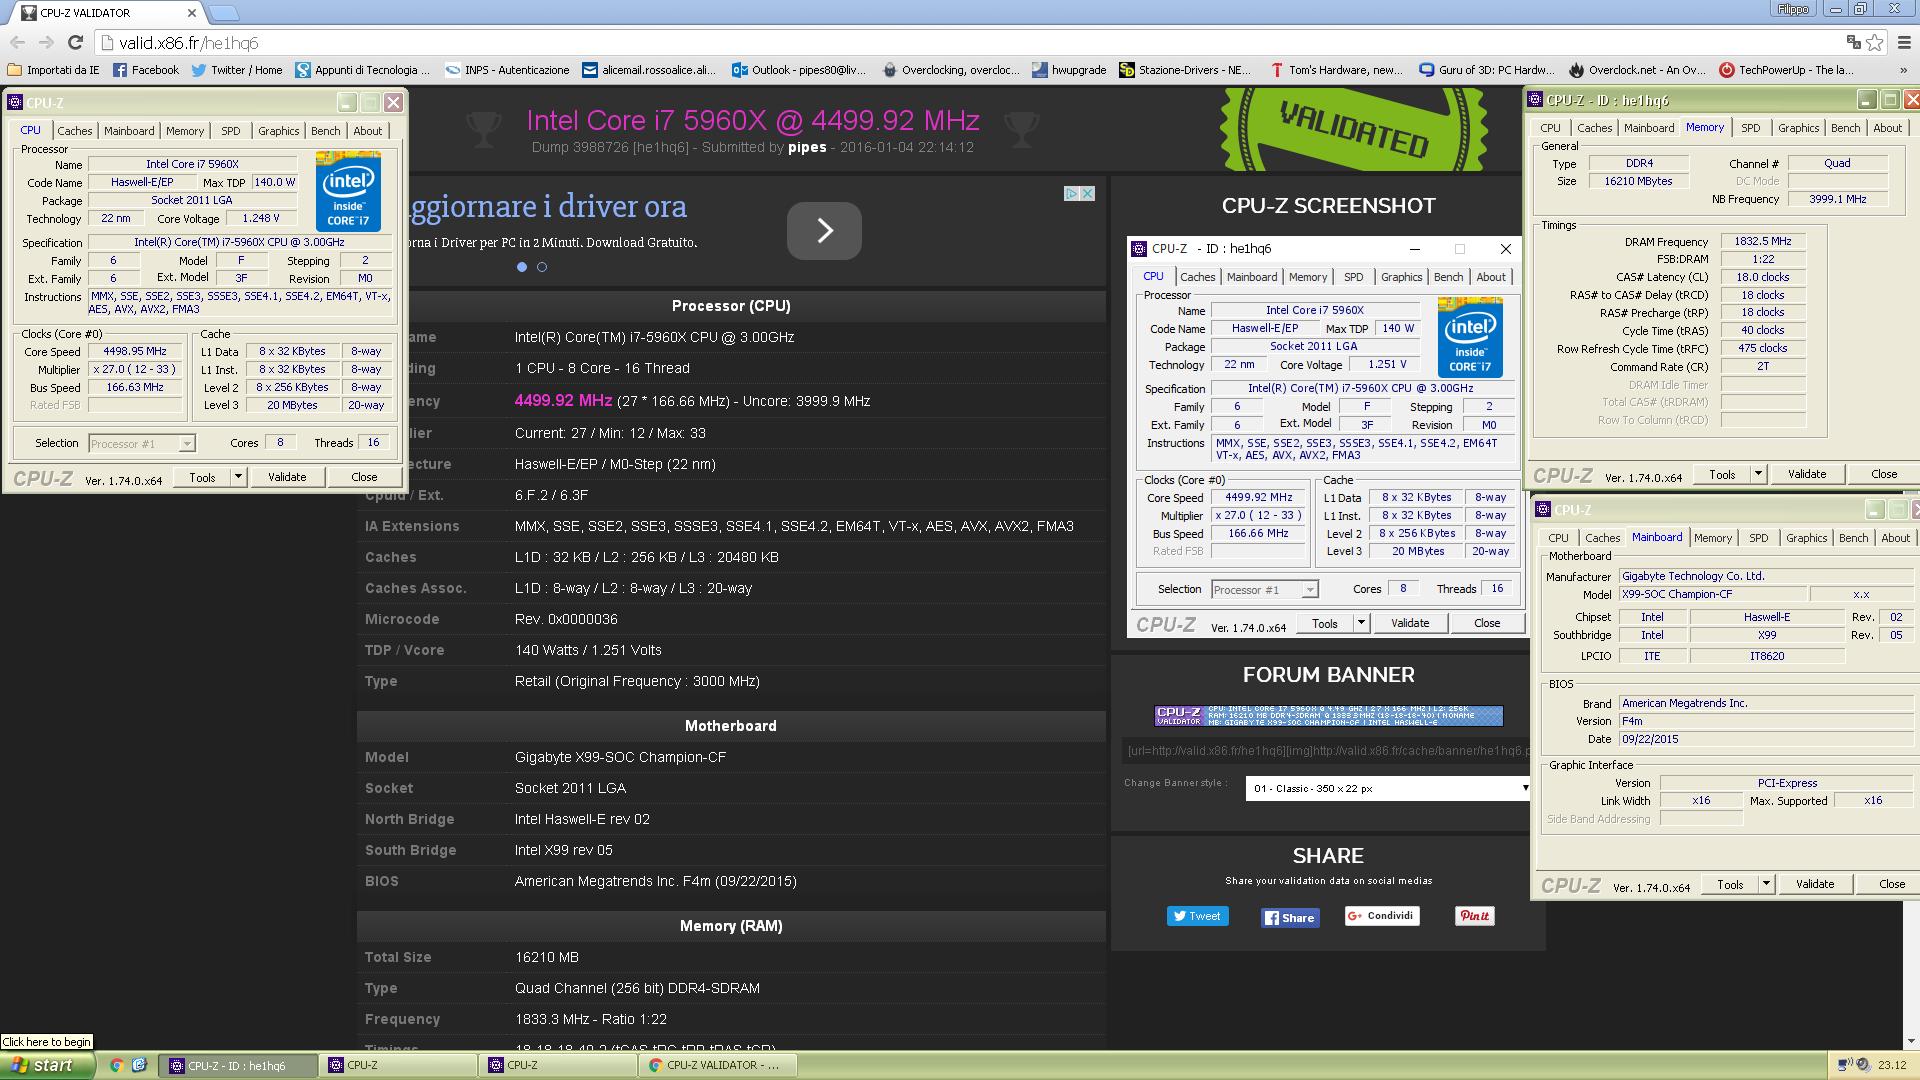Open the Chrome menu icon

click(1904, 42)
